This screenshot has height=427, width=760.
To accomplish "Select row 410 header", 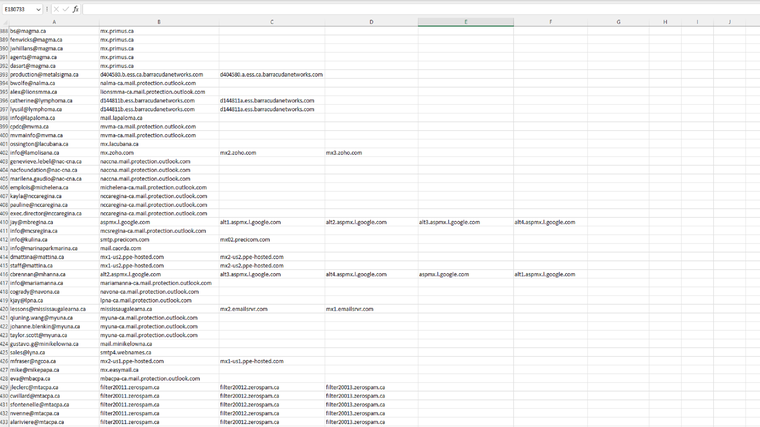I will tap(4, 222).
